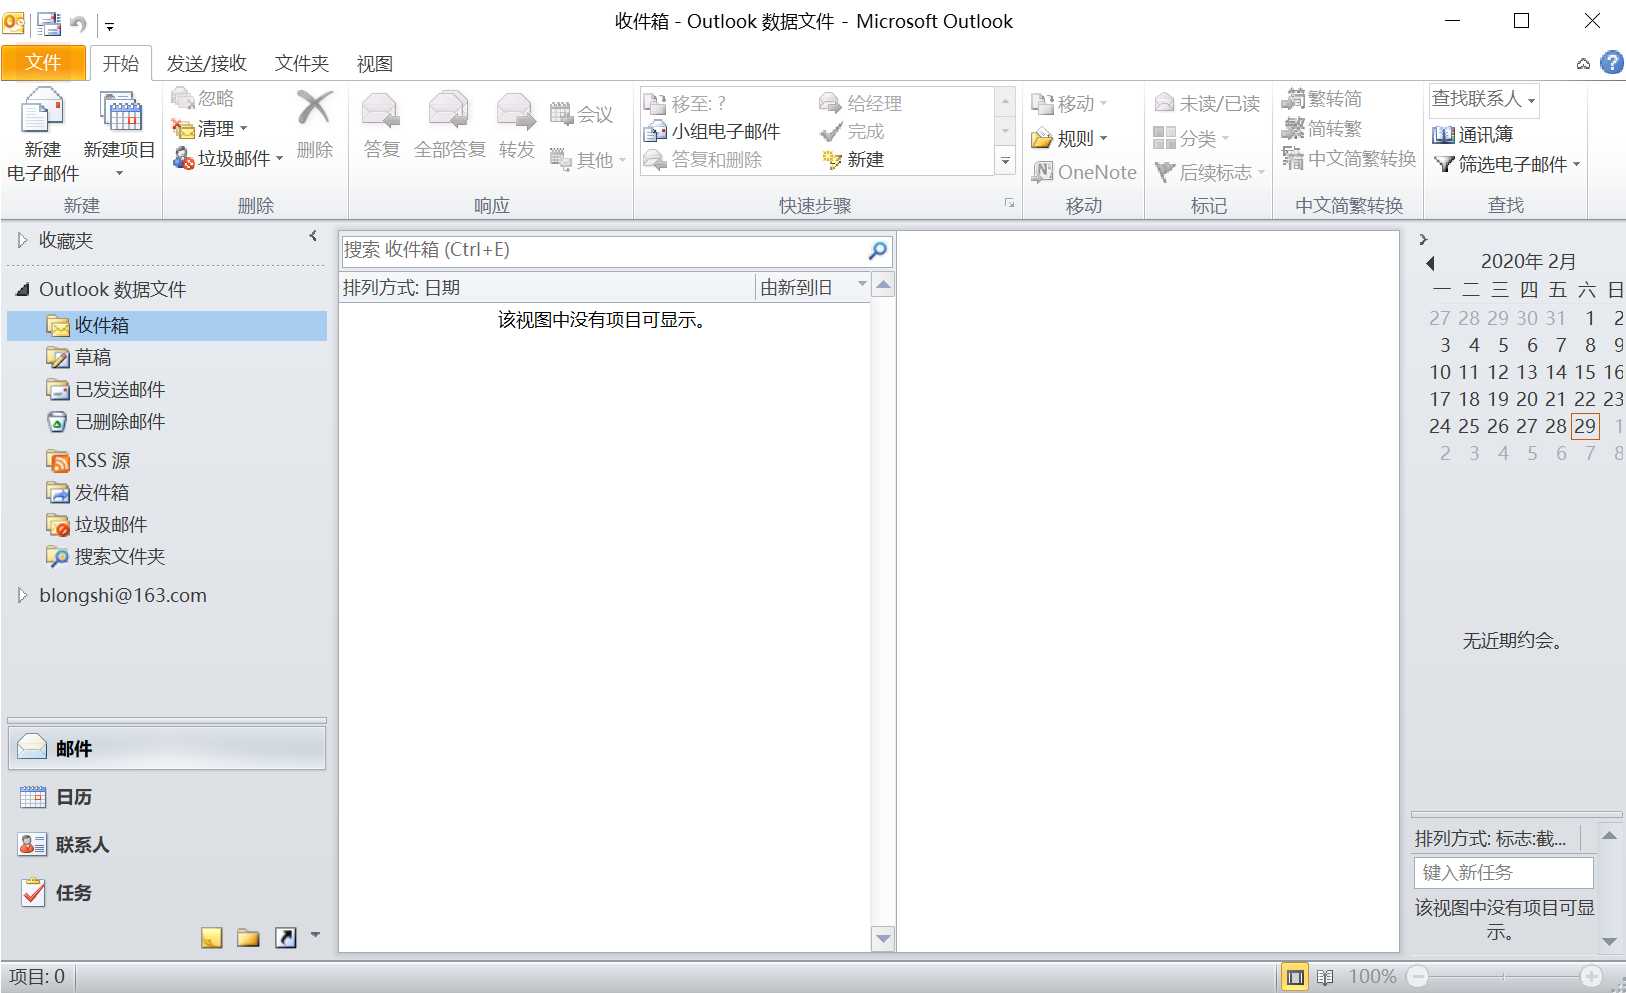Viewport: 1626px width, 993px height.
Task: Switch to the Contacts (联系人) module
Action: point(167,845)
